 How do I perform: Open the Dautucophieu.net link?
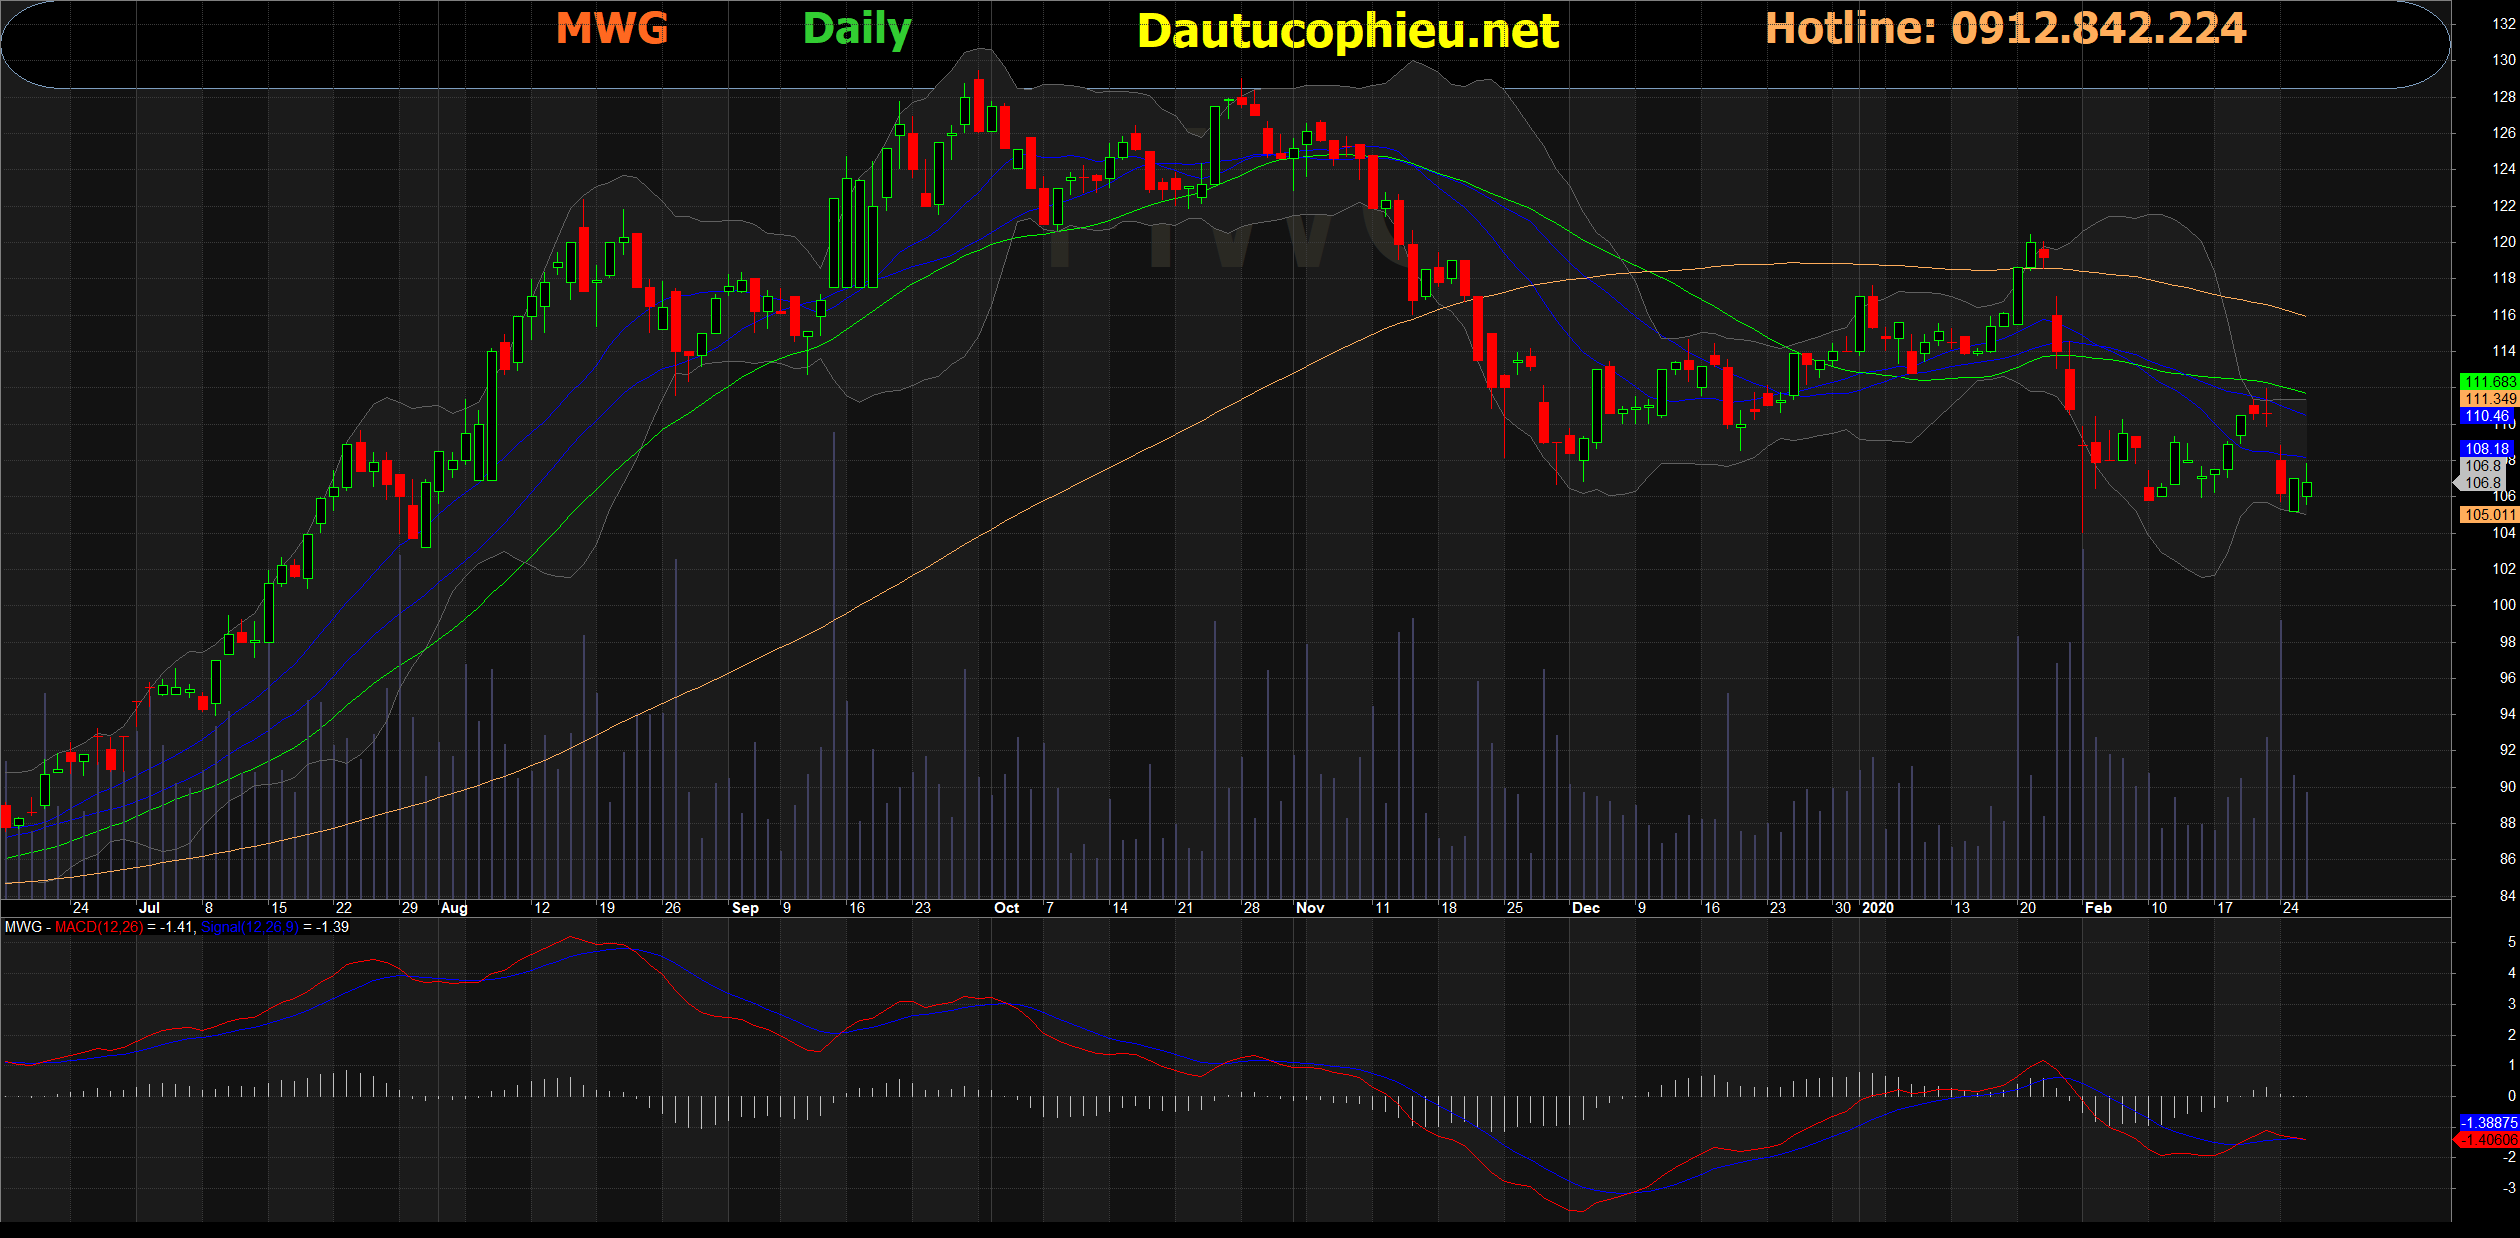pyautogui.click(x=1347, y=32)
